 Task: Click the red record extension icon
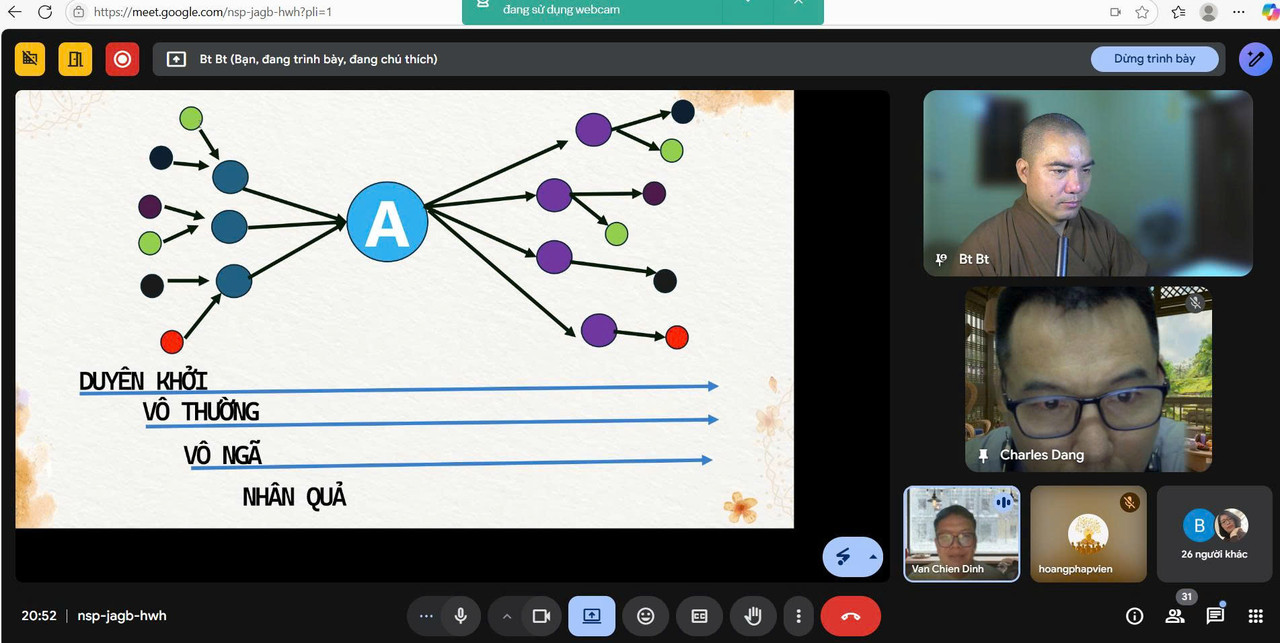click(x=122, y=59)
